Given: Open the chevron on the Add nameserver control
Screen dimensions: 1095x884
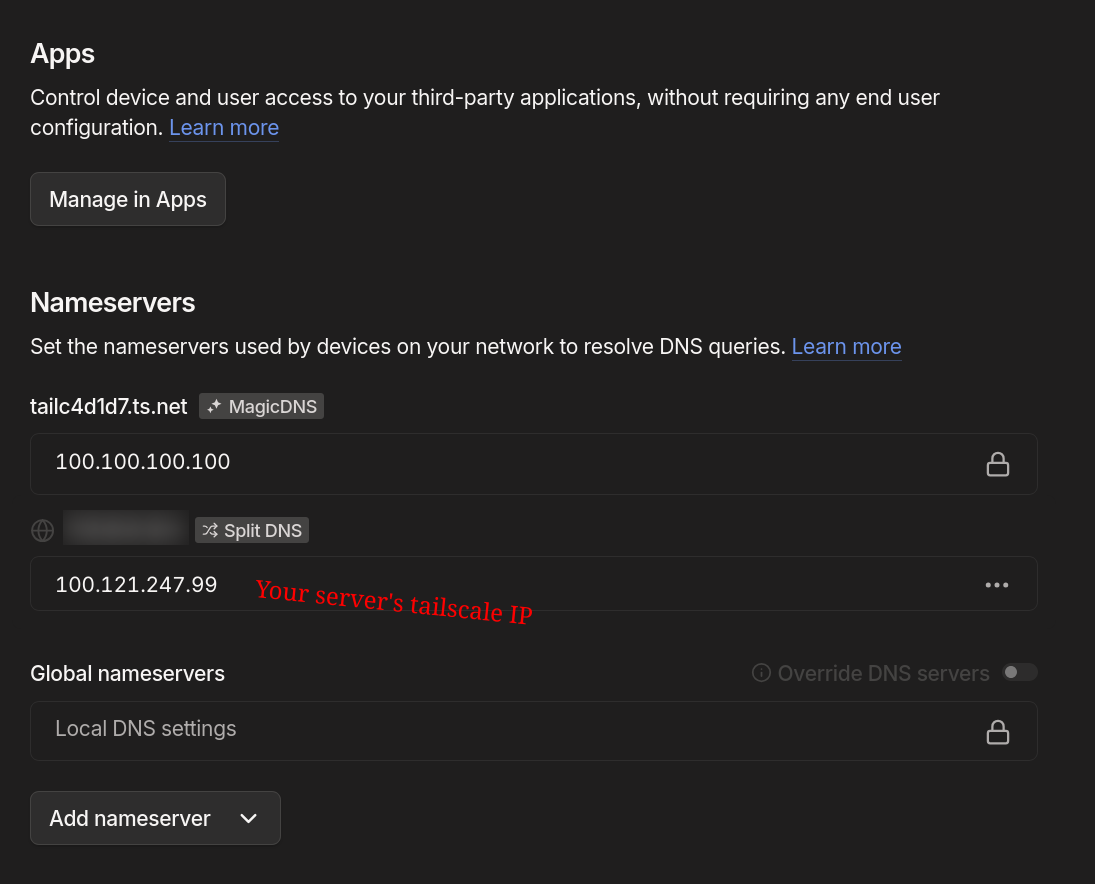Looking at the screenshot, I should pos(248,817).
